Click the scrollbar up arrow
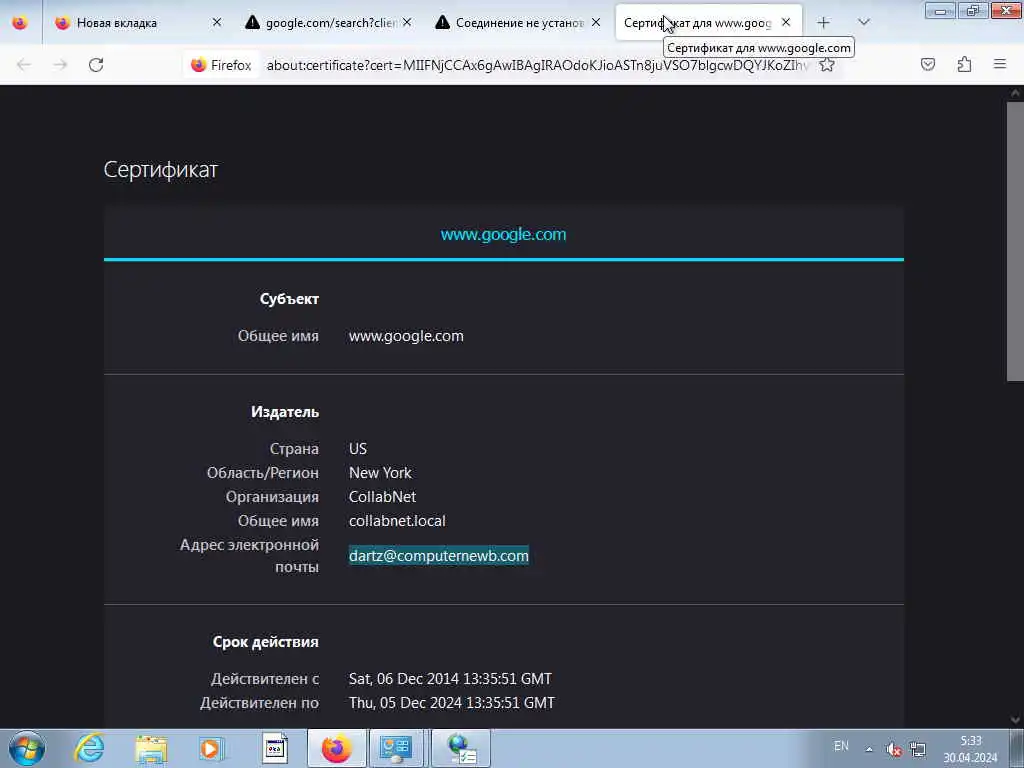 1015,93
